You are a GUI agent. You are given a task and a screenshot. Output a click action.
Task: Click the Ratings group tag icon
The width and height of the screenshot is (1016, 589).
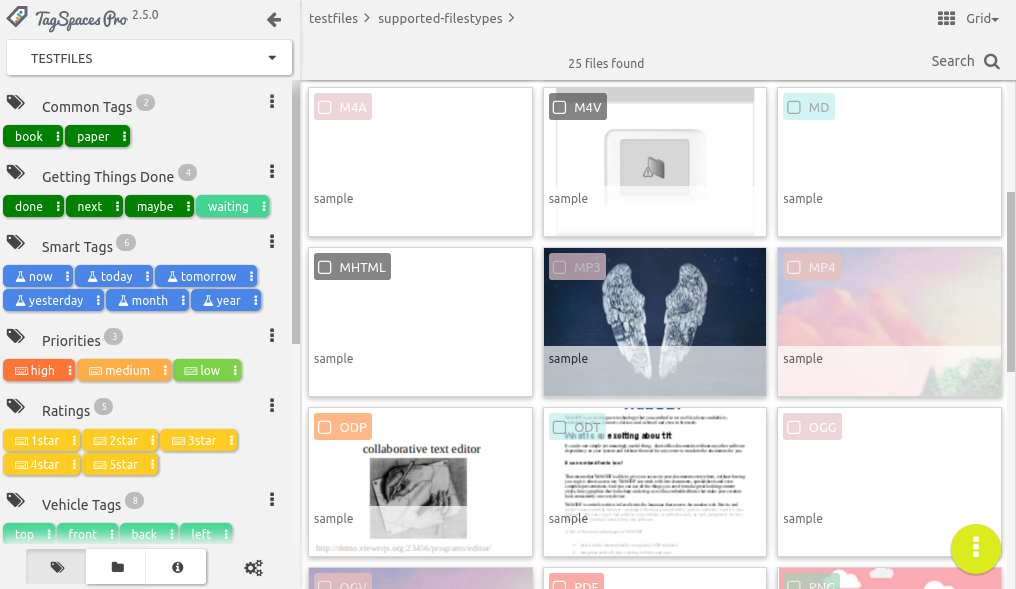tap(16, 406)
